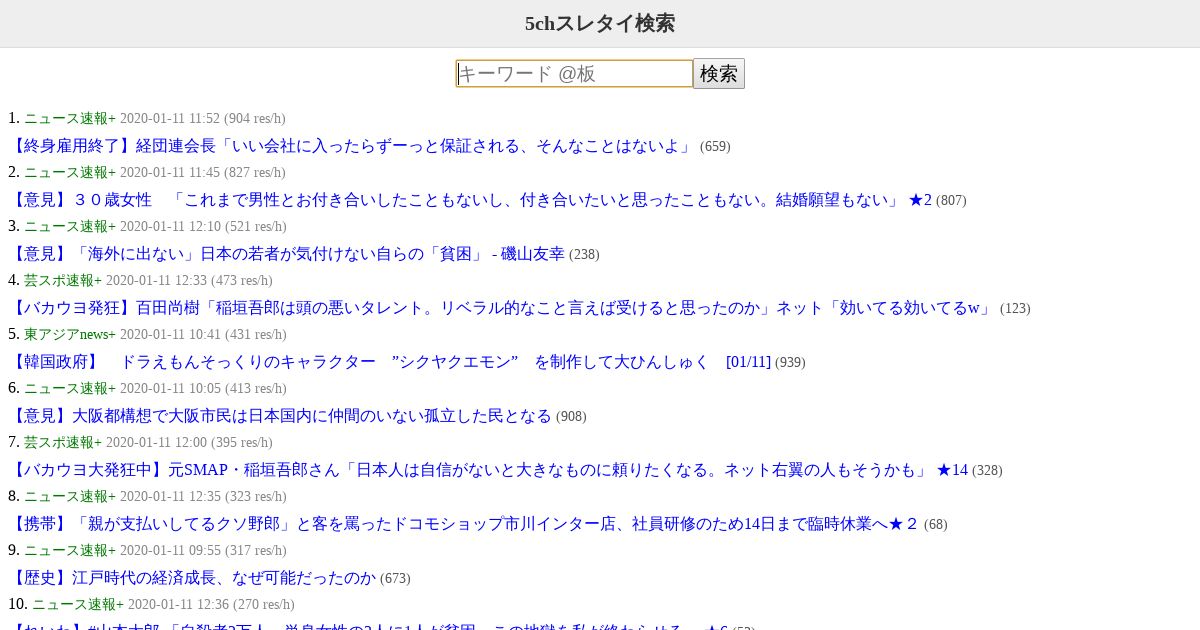Open the ３０歳女性 結婚願望もない thread

[470, 200]
